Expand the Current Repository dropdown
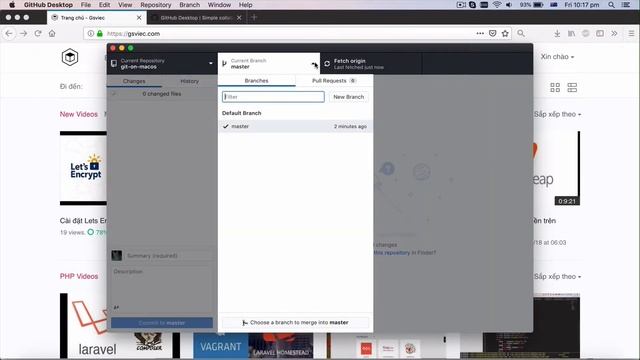 pyautogui.click(x=162, y=63)
